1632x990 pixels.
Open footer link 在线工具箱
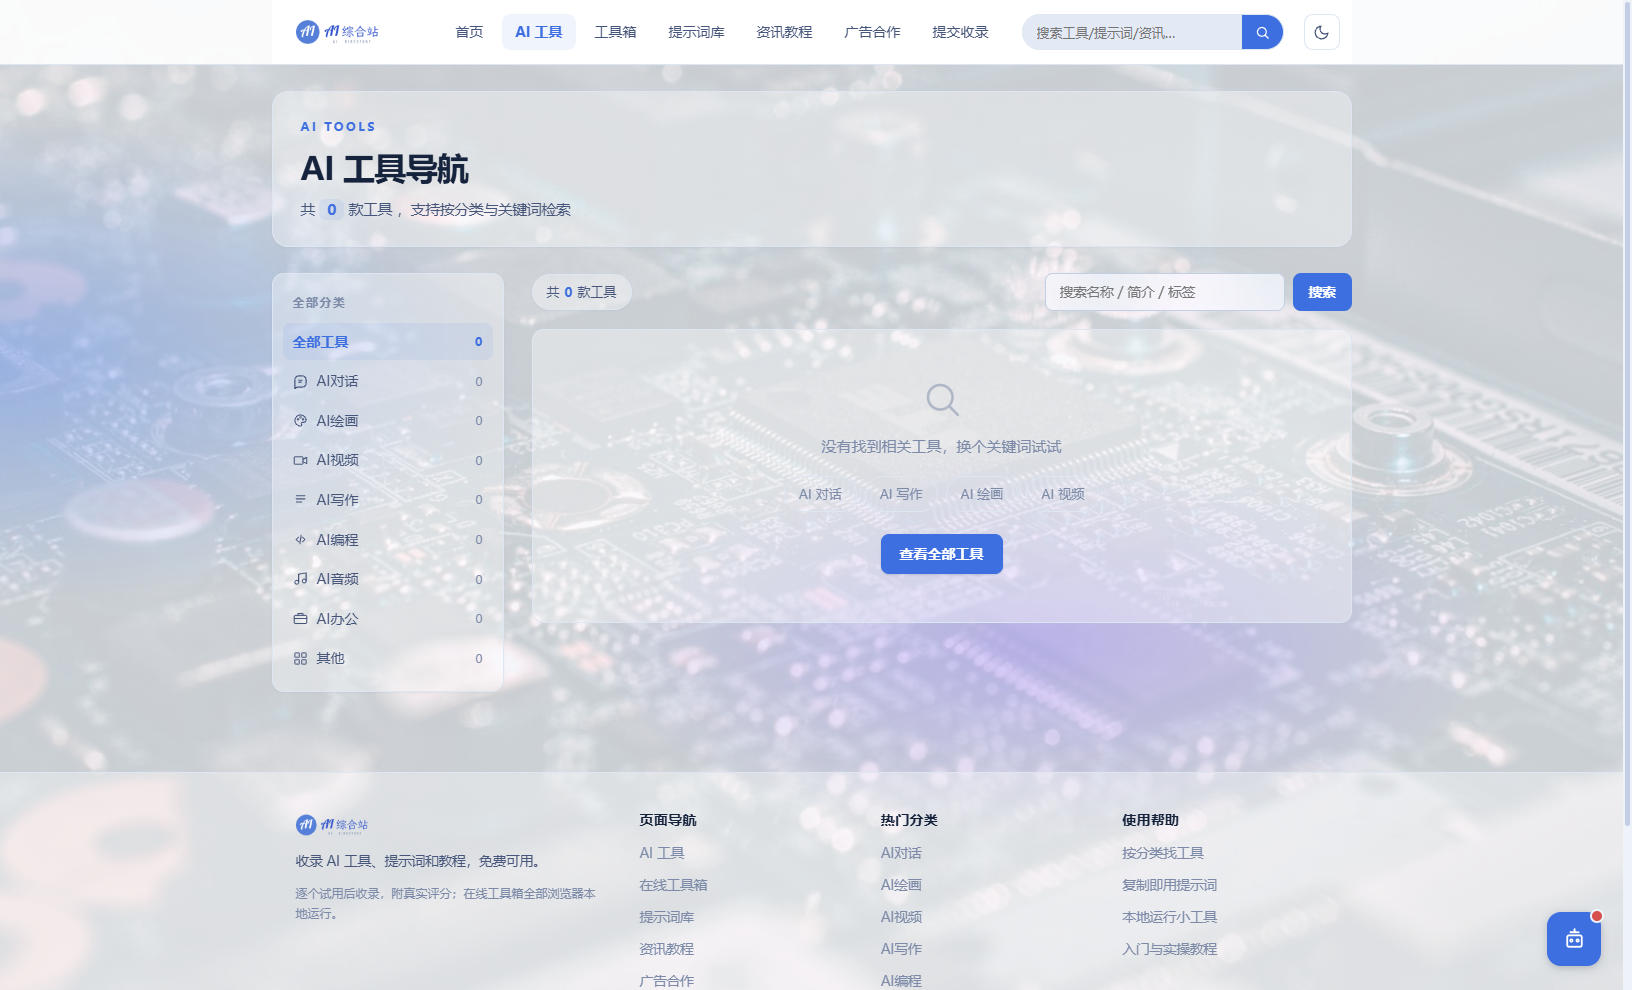[x=673, y=885]
